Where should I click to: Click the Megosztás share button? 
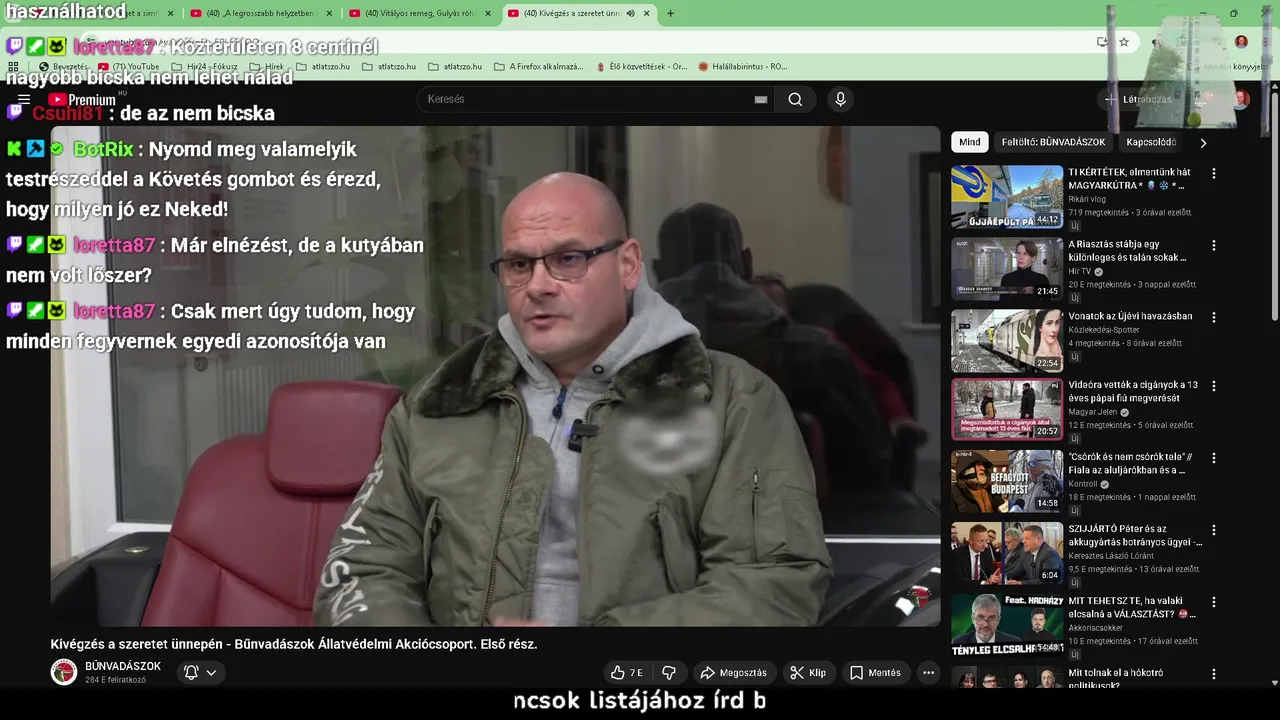tap(734, 673)
